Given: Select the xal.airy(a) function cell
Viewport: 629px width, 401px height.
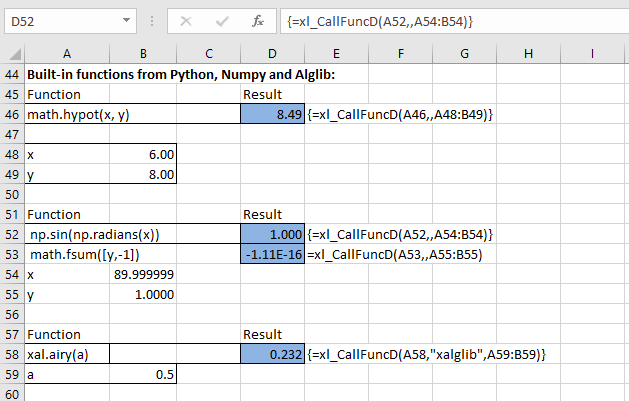Looking at the screenshot, I should click(68, 354).
